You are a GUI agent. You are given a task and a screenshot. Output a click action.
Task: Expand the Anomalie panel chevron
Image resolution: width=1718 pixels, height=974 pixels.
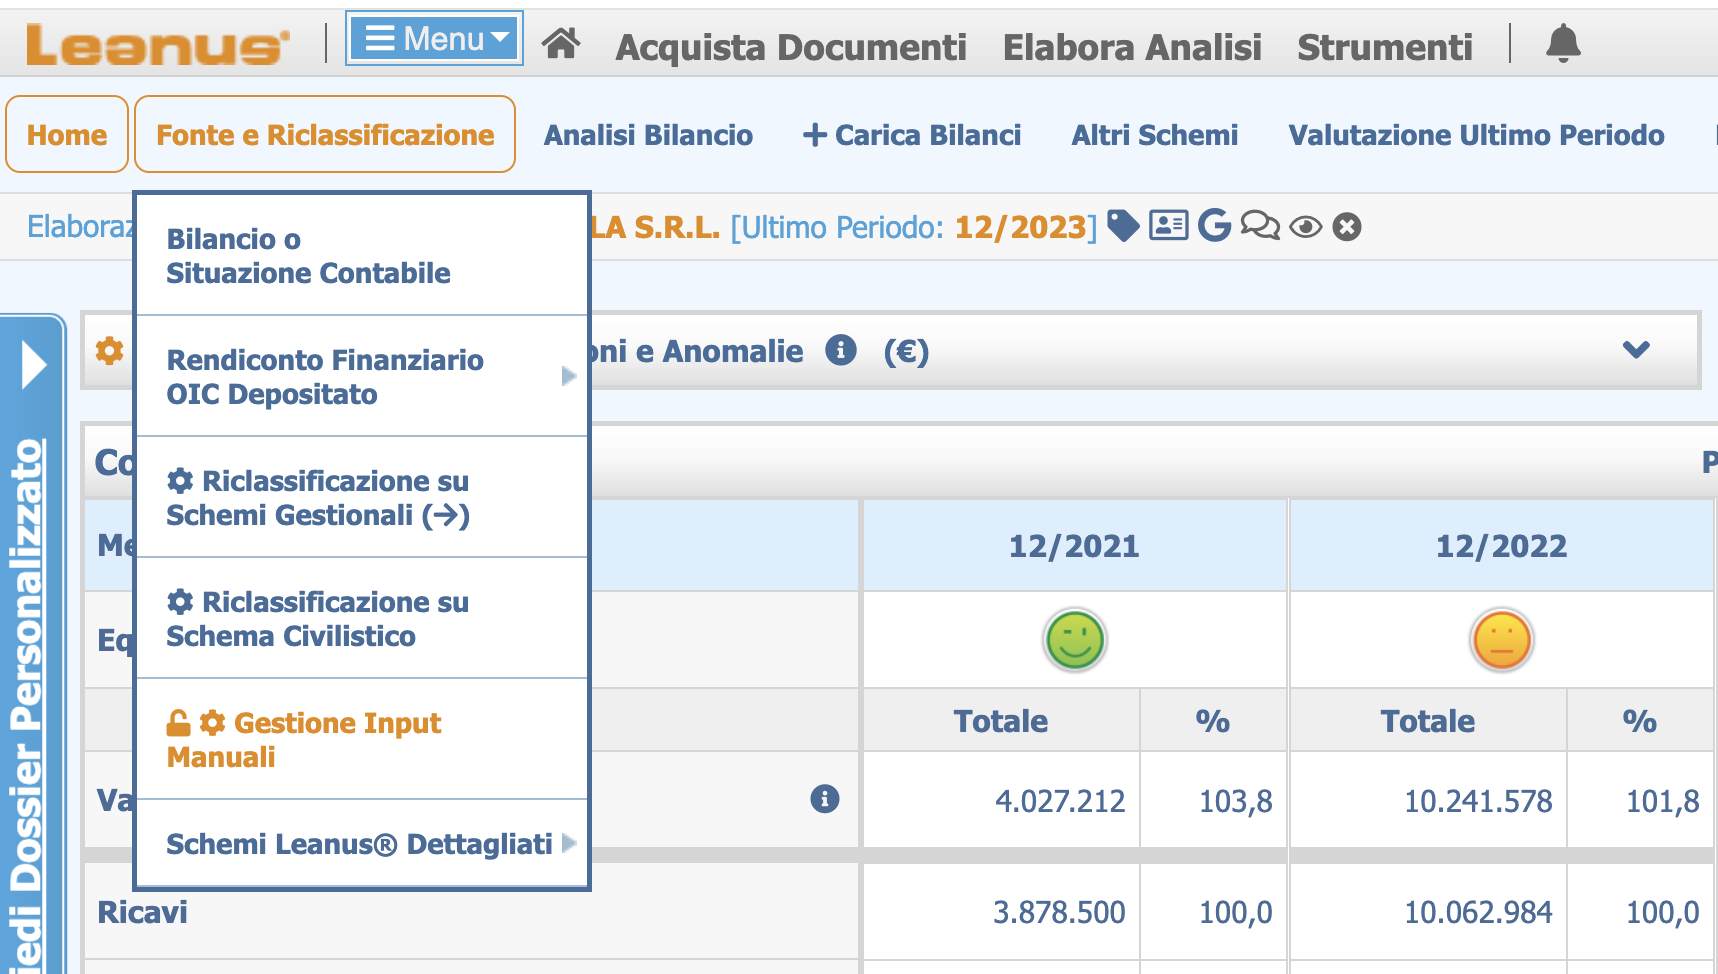point(1636,350)
